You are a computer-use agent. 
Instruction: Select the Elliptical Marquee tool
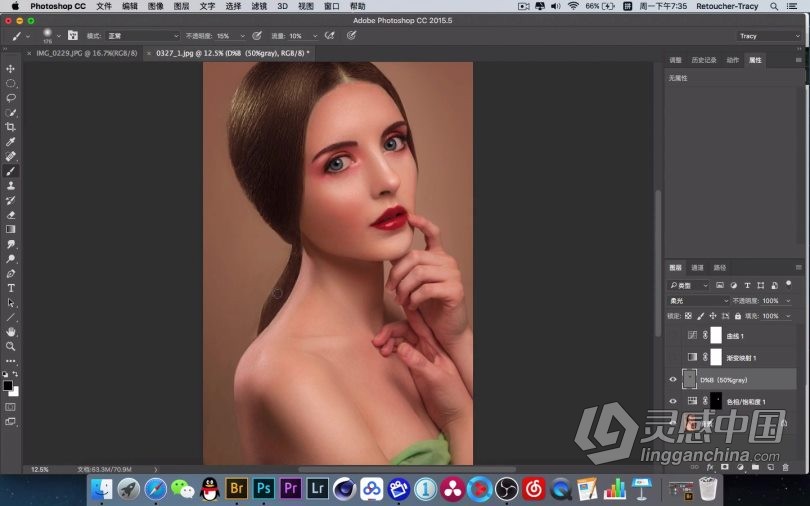click(x=10, y=83)
